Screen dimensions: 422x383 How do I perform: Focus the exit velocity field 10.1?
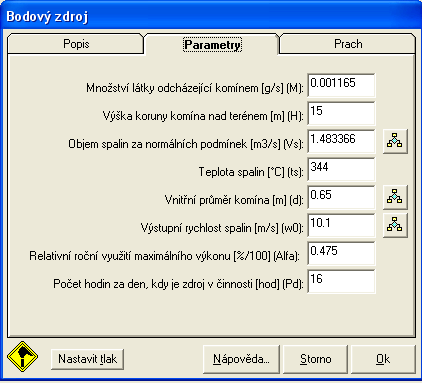click(341, 225)
